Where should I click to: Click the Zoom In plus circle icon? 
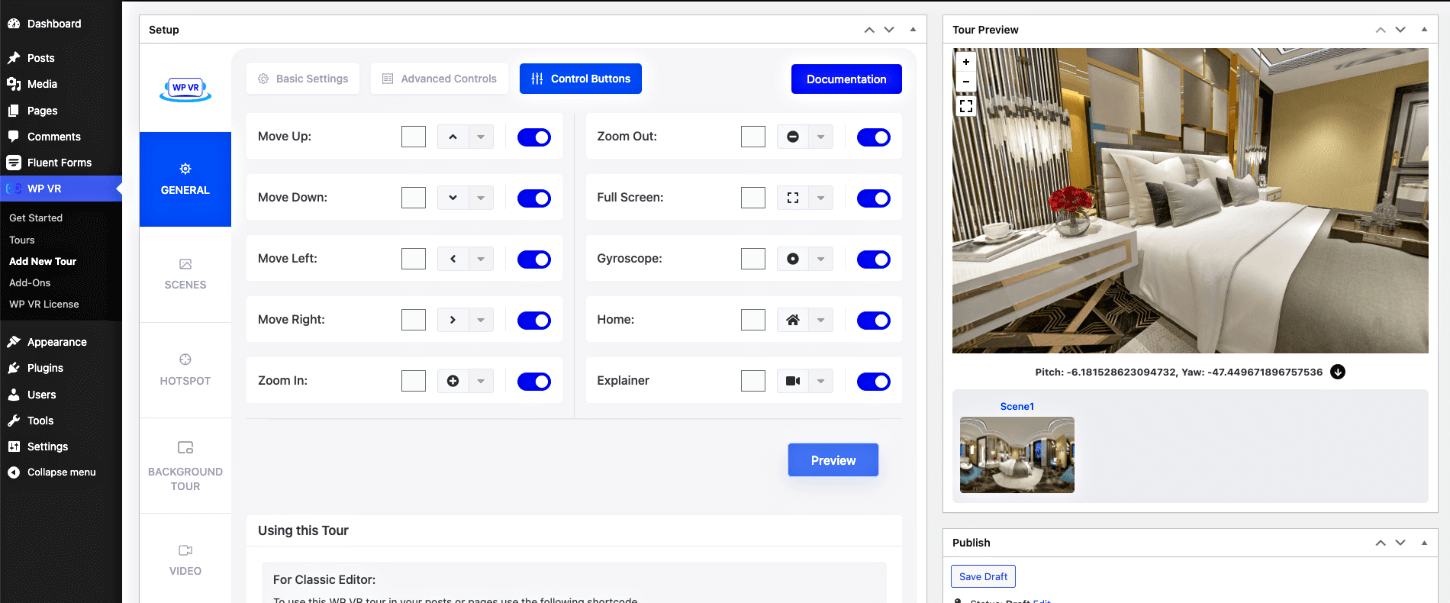pos(453,381)
